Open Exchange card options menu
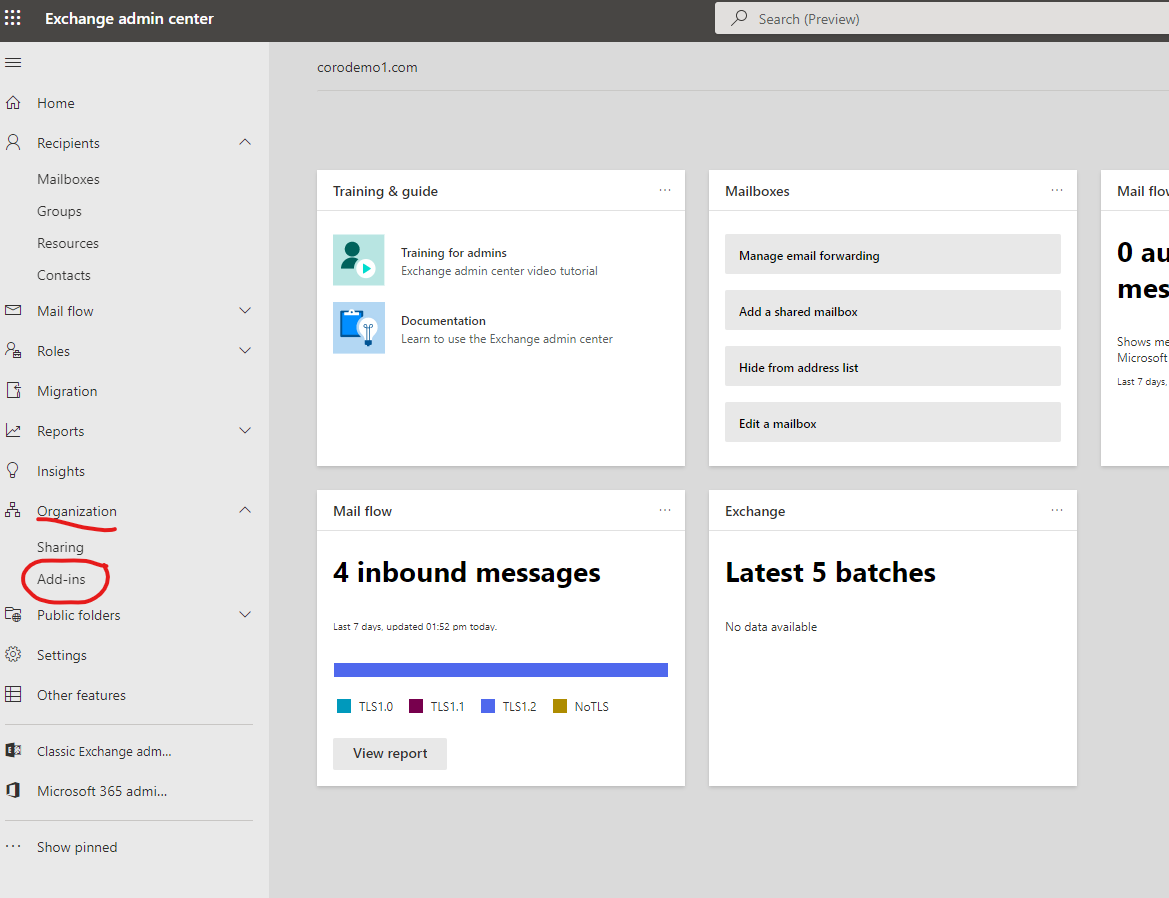The height and width of the screenshot is (898, 1169). pyautogui.click(x=1057, y=510)
